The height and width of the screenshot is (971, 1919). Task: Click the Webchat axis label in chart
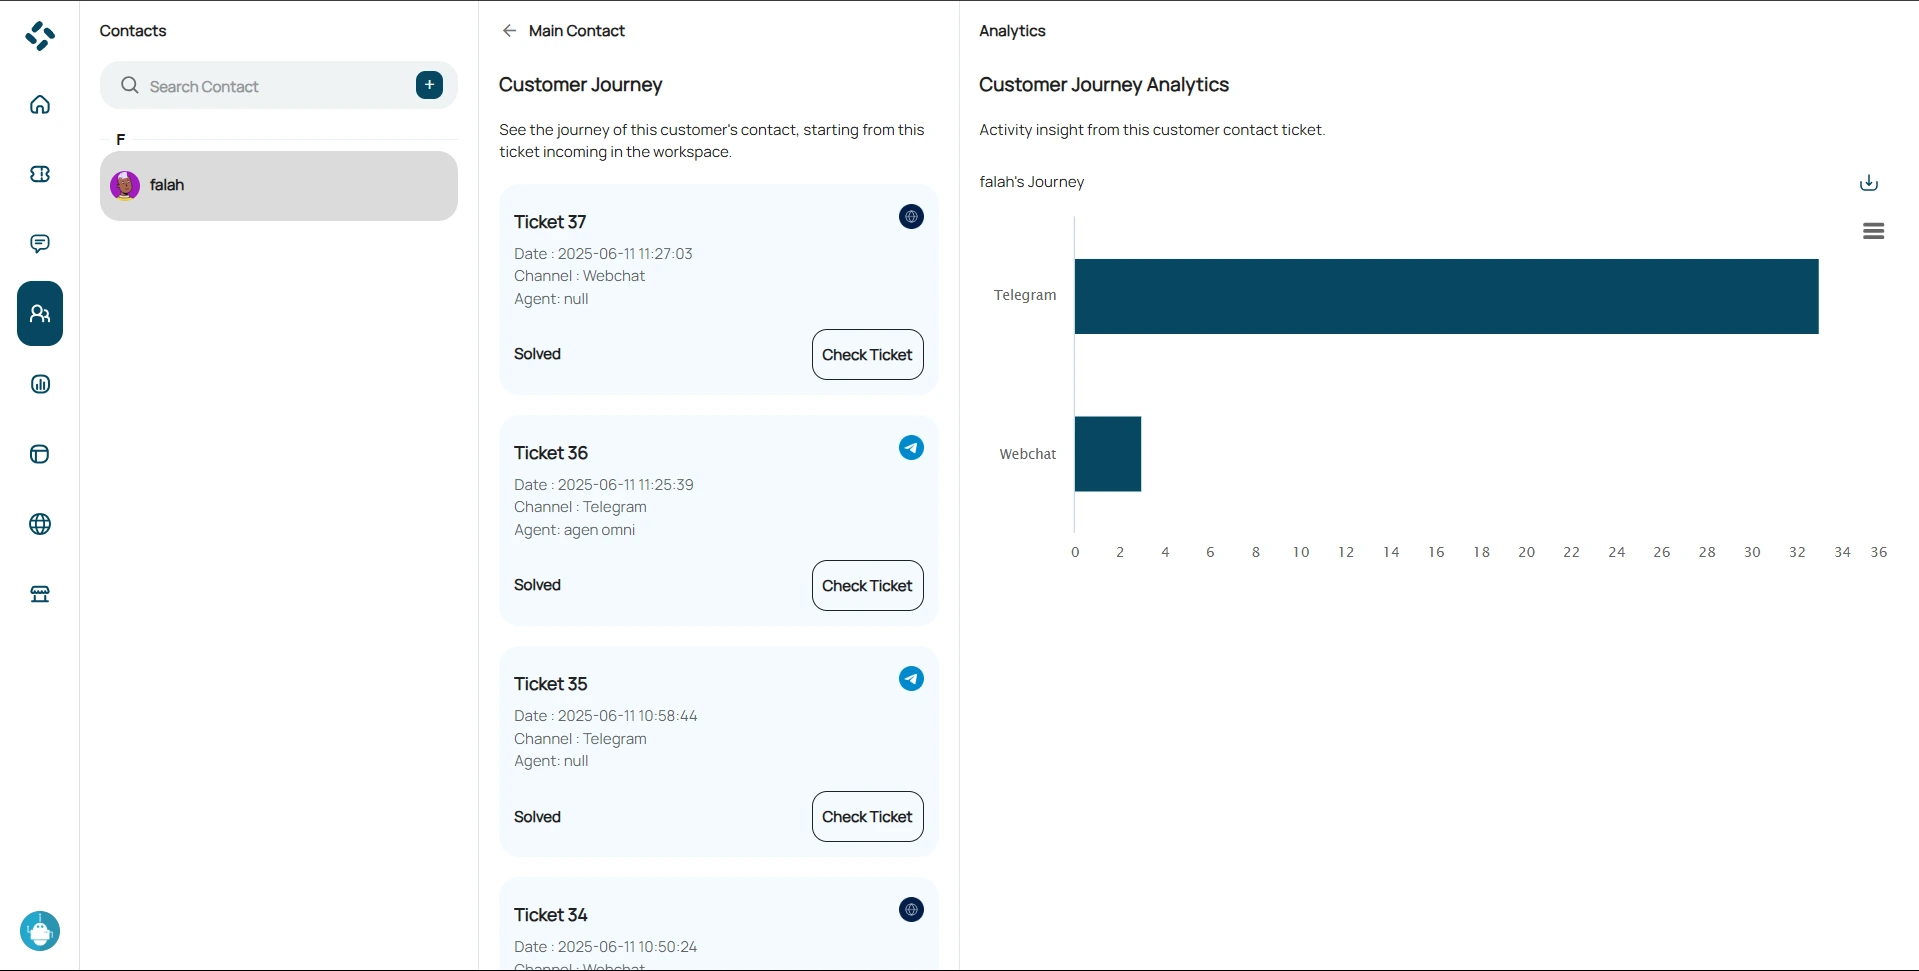click(1028, 454)
